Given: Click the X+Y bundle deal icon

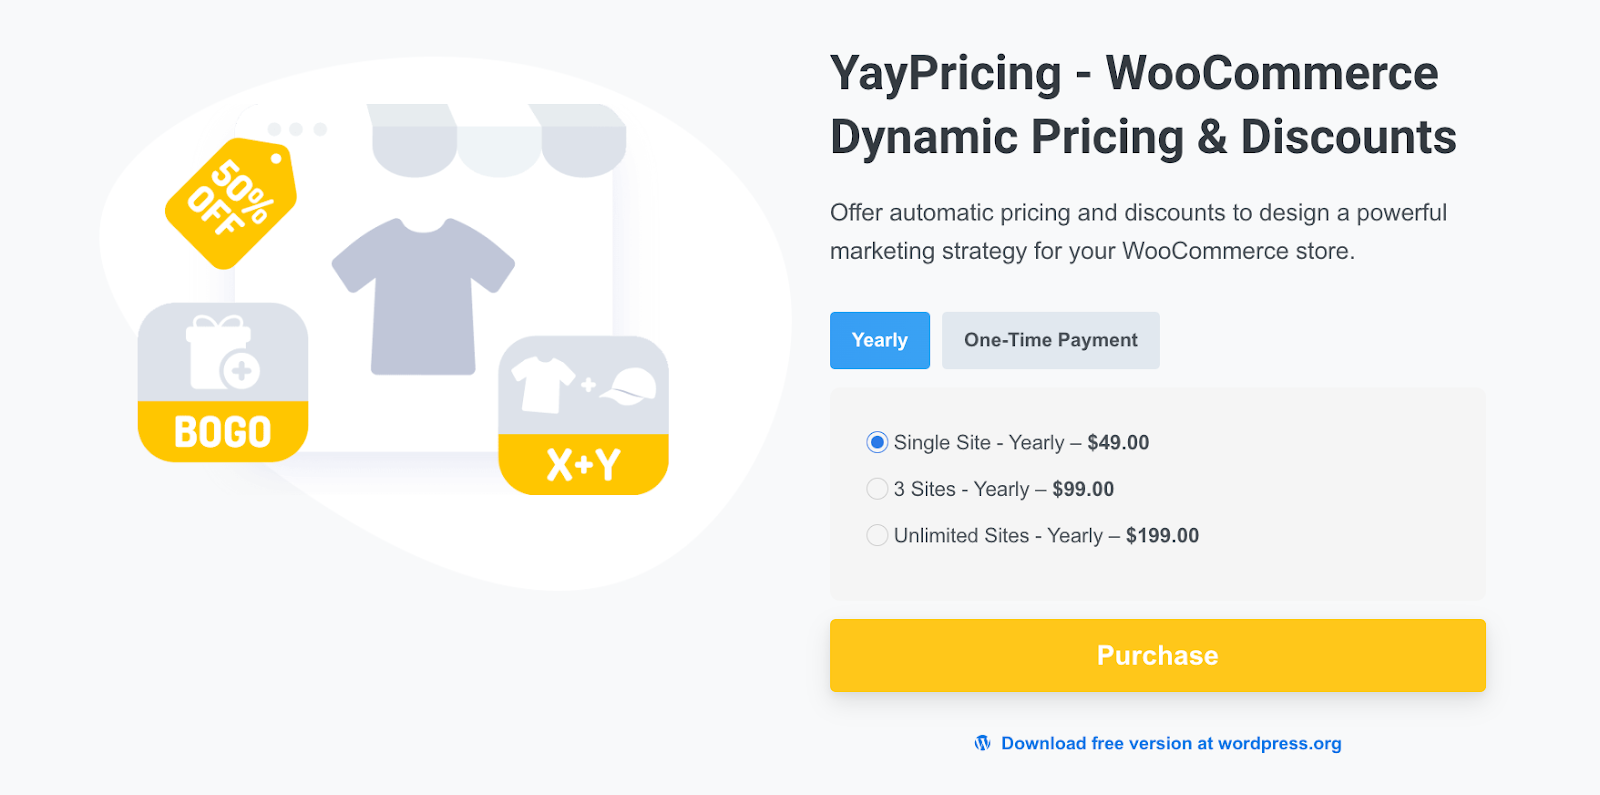Looking at the screenshot, I should coord(583,415).
